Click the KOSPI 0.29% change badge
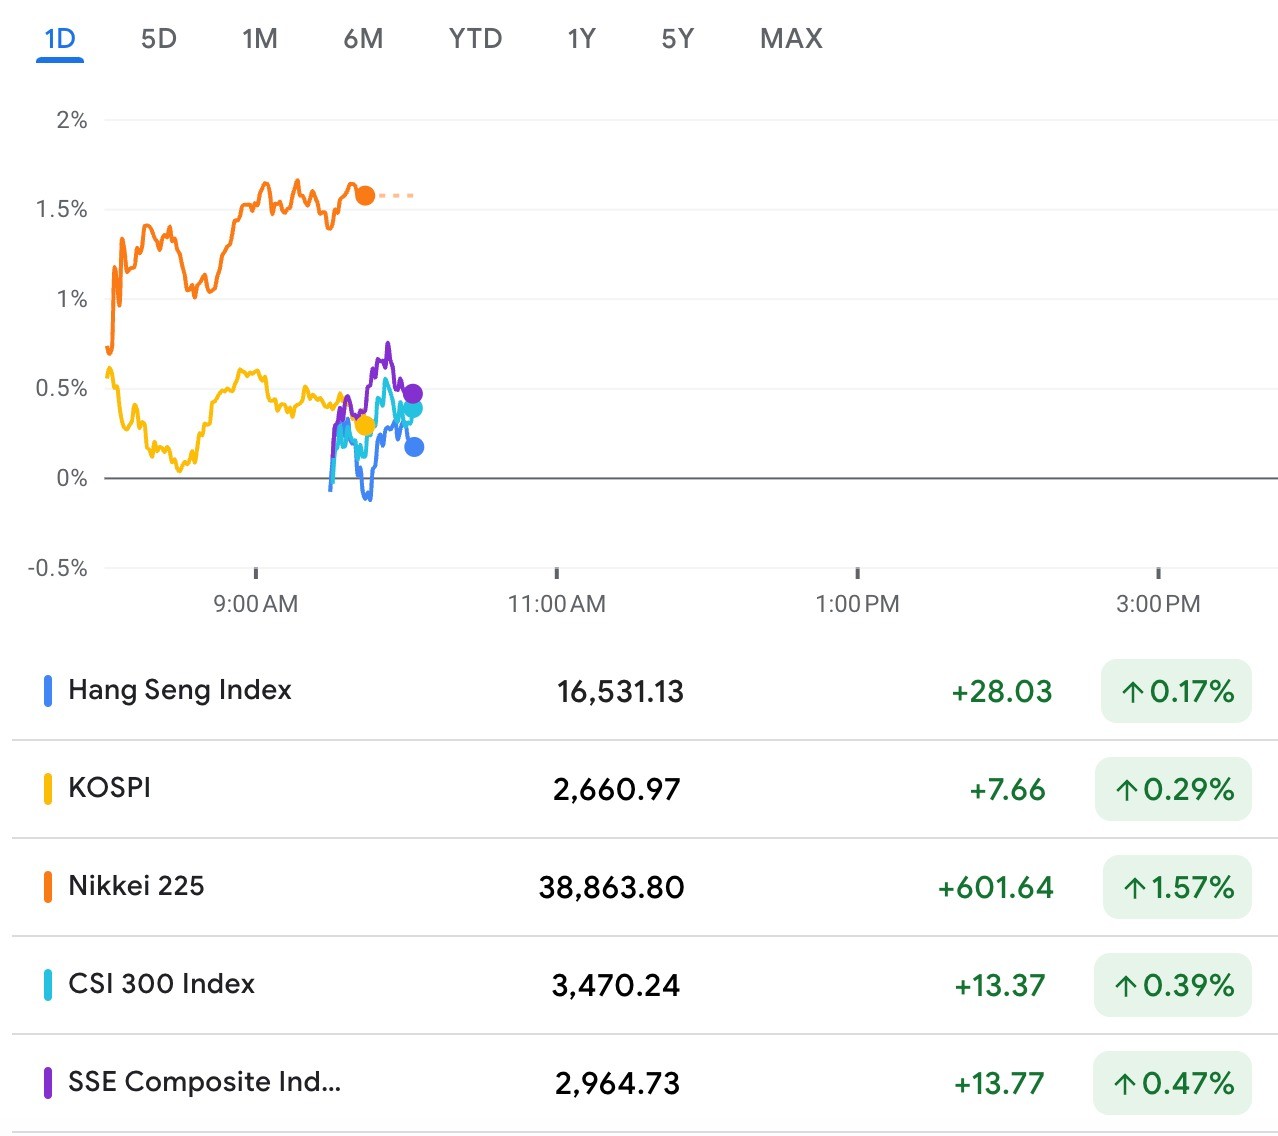The height and width of the screenshot is (1136, 1278). (1173, 789)
